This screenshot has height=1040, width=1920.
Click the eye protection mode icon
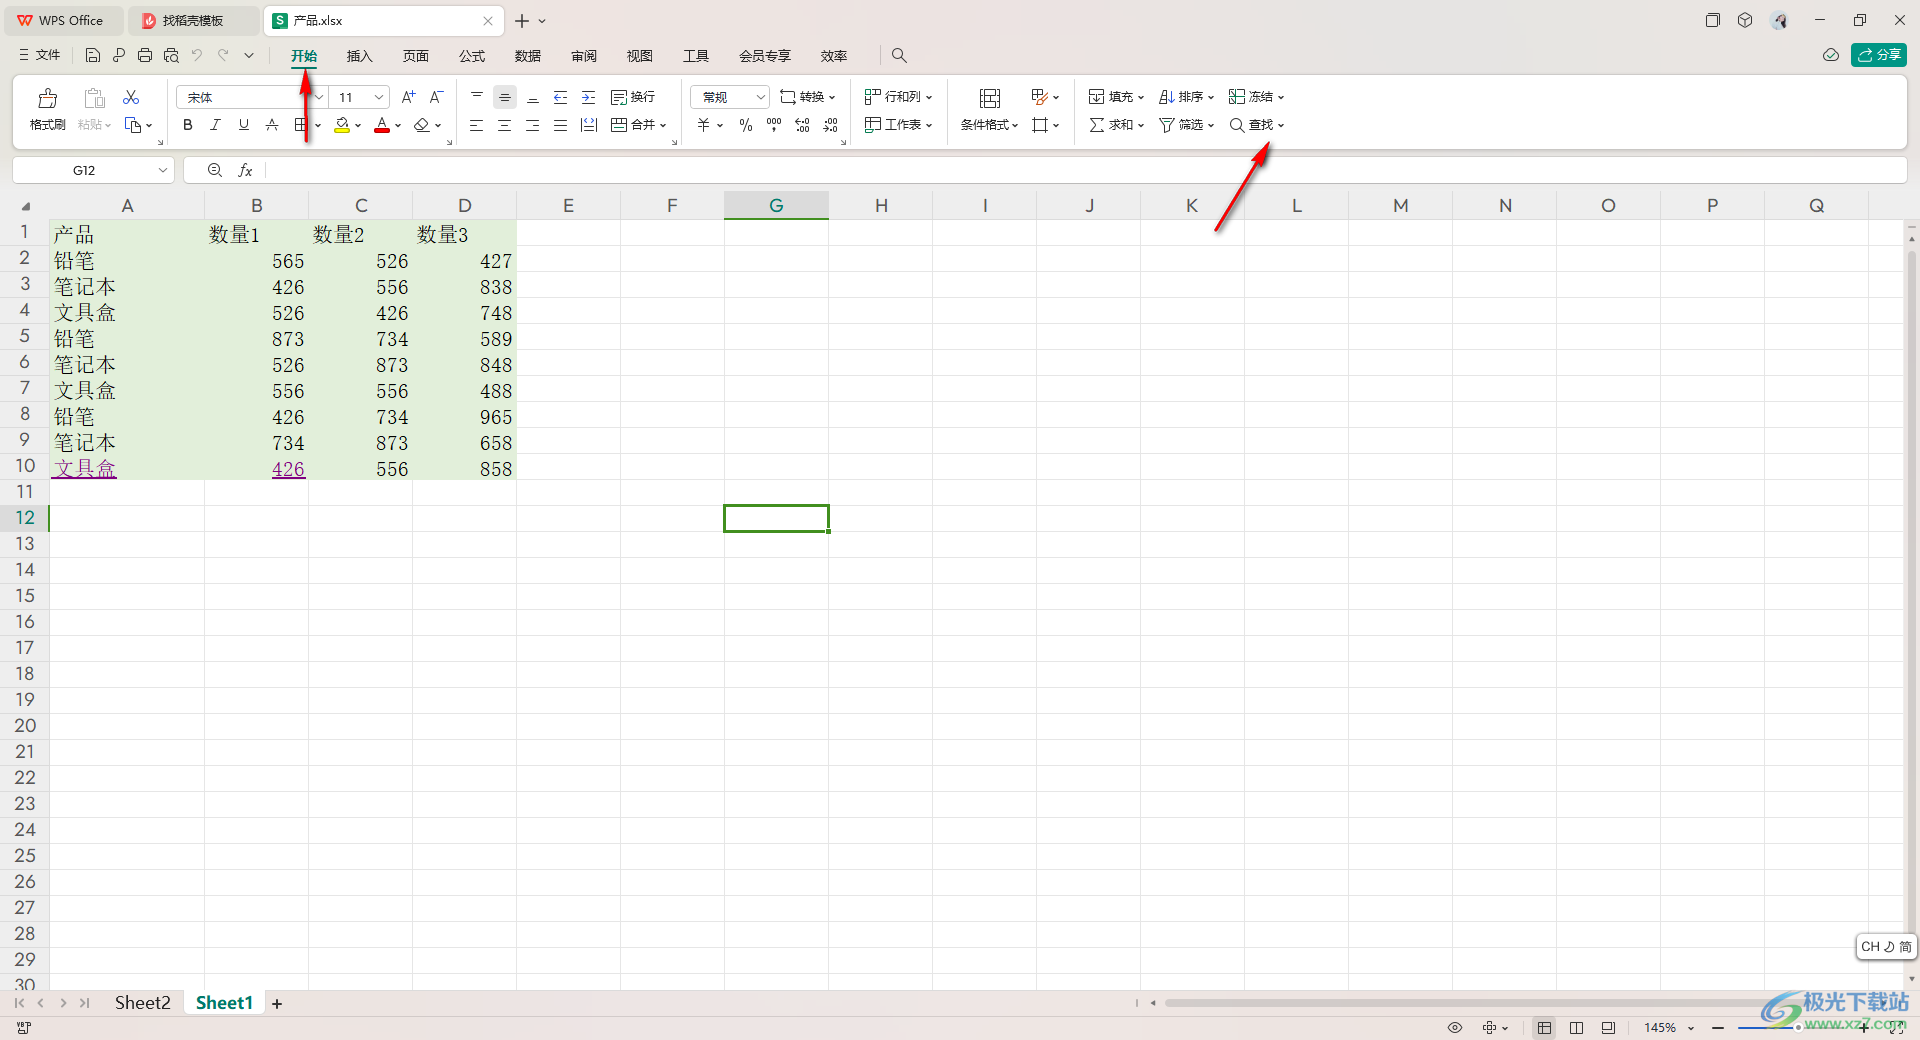click(x=1455, y=1028)
